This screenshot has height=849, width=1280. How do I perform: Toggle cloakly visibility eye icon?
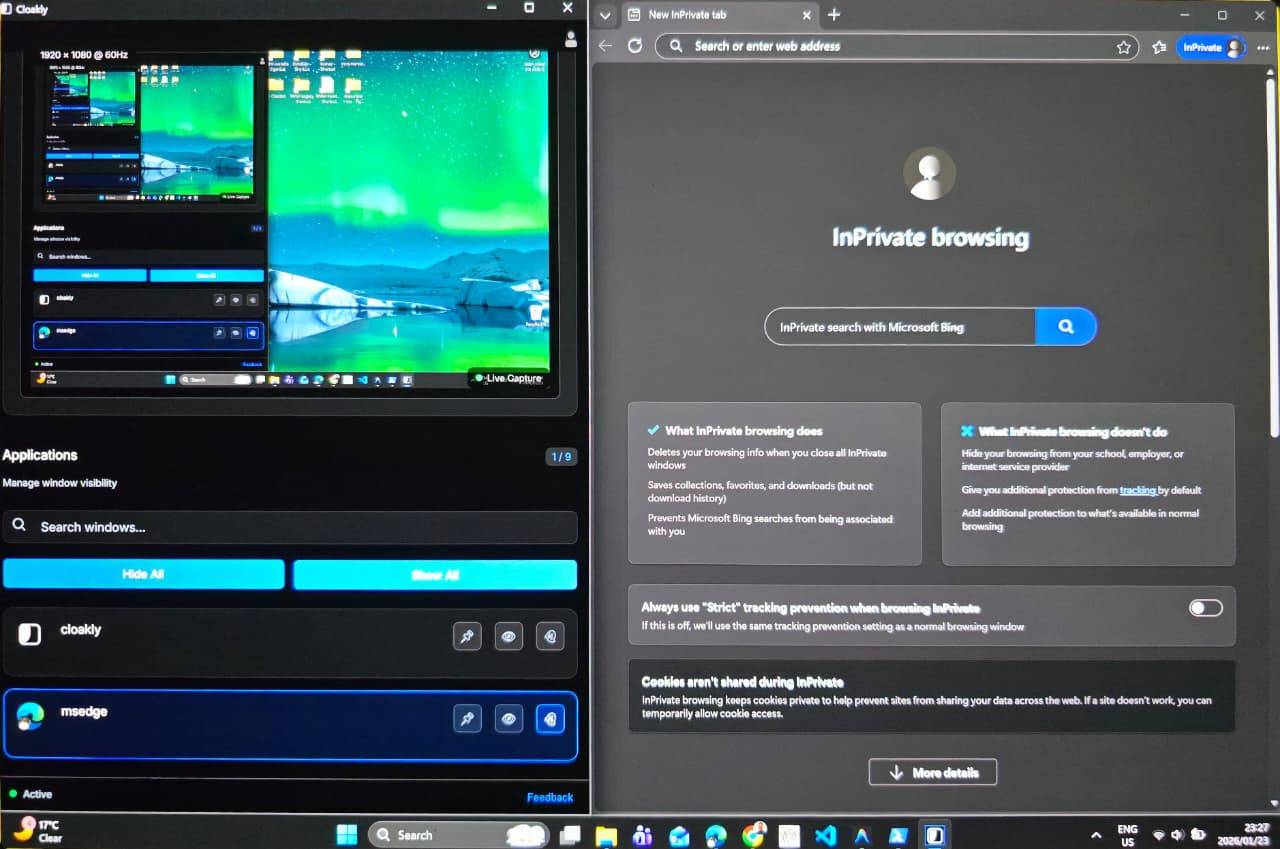(x=509, y=636)
